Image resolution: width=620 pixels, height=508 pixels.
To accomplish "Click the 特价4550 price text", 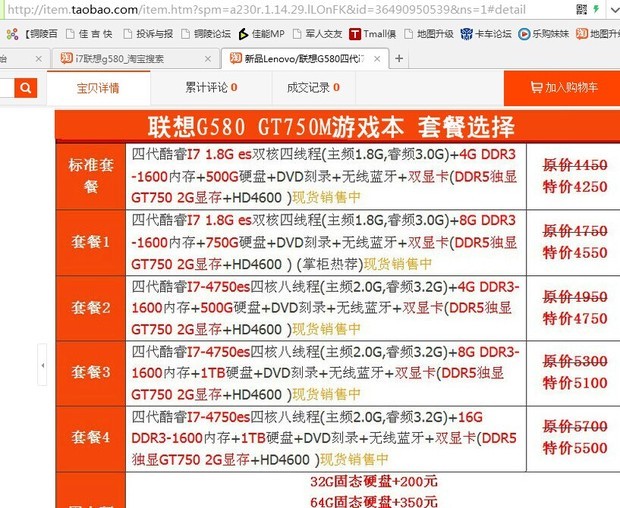I will click(575, 253).
